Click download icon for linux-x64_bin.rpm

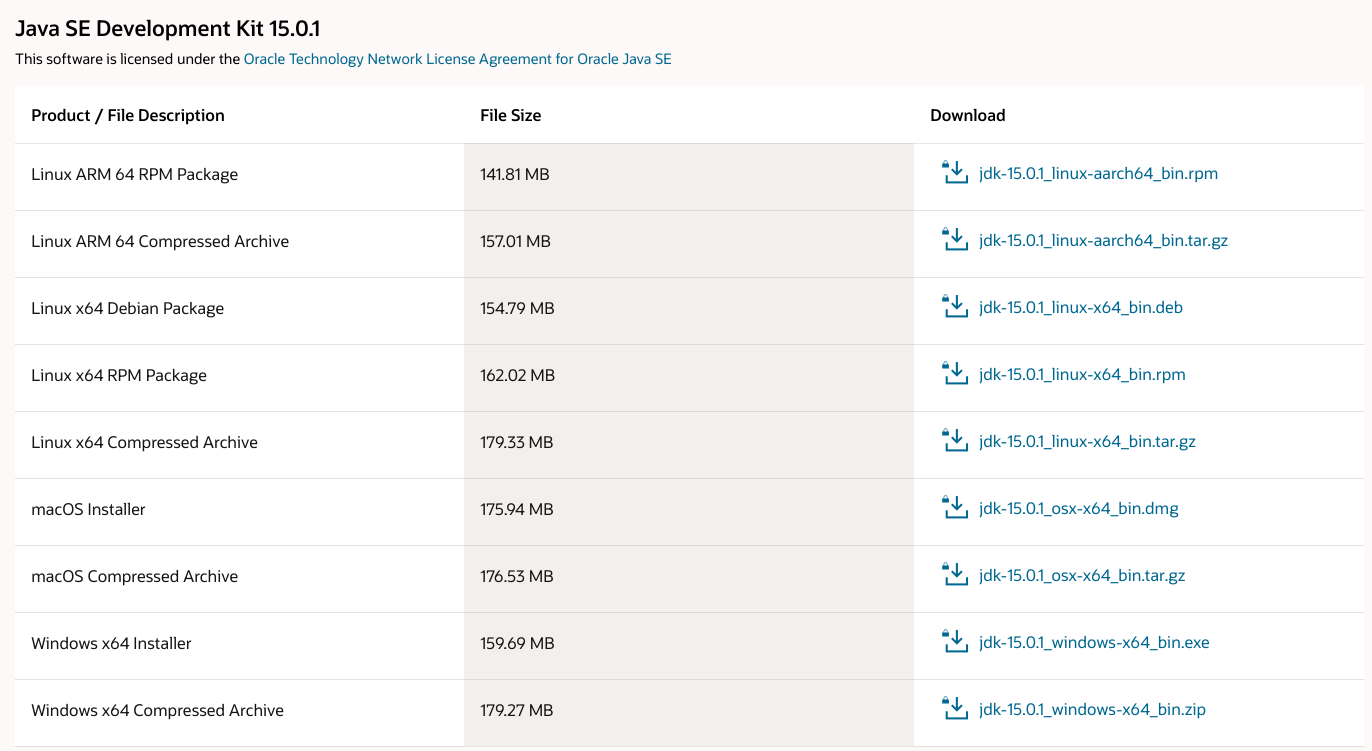coord(956,373)
